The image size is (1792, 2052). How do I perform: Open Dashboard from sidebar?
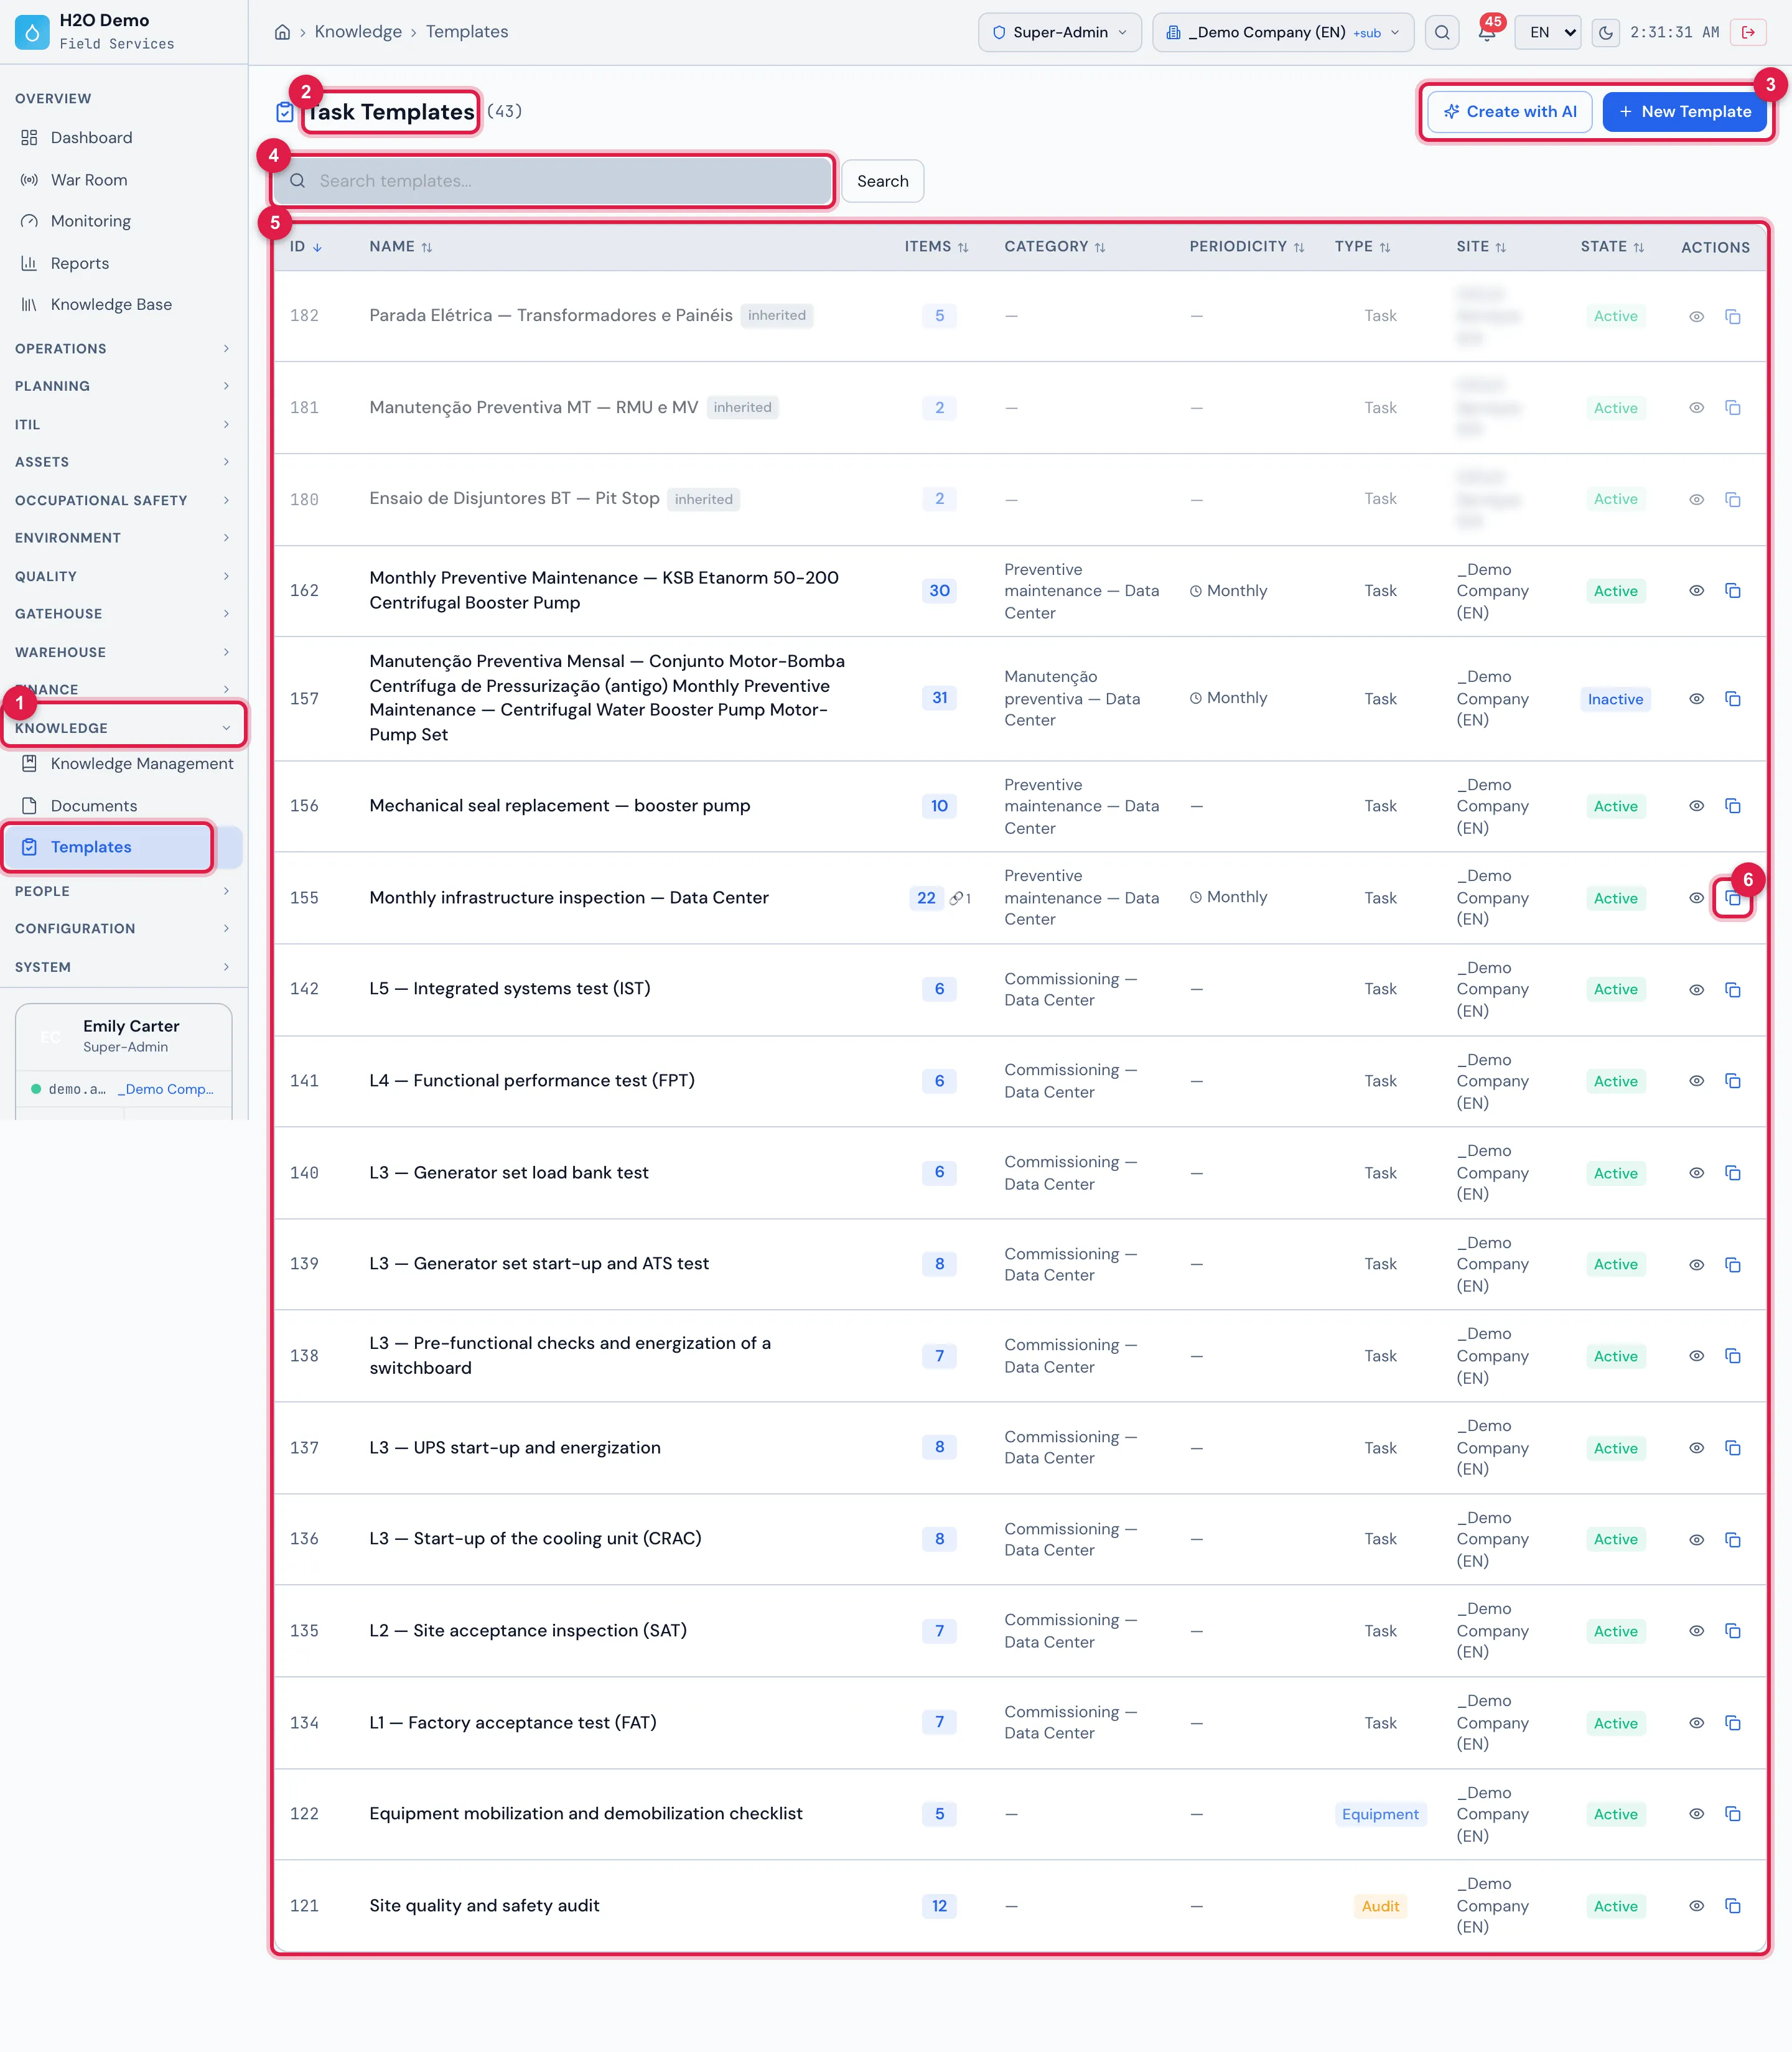coord(124,138)
